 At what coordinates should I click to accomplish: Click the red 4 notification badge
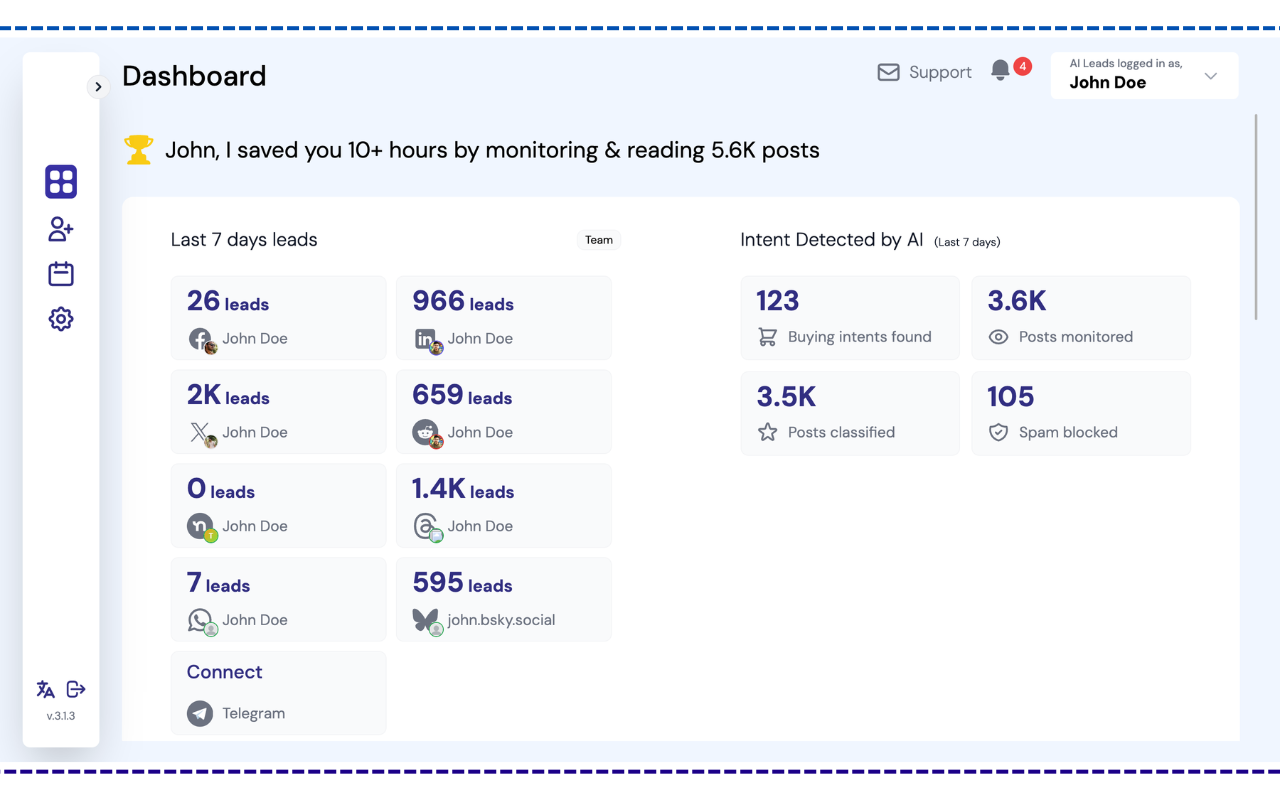pyautogui.click(x=1022, y=66)
